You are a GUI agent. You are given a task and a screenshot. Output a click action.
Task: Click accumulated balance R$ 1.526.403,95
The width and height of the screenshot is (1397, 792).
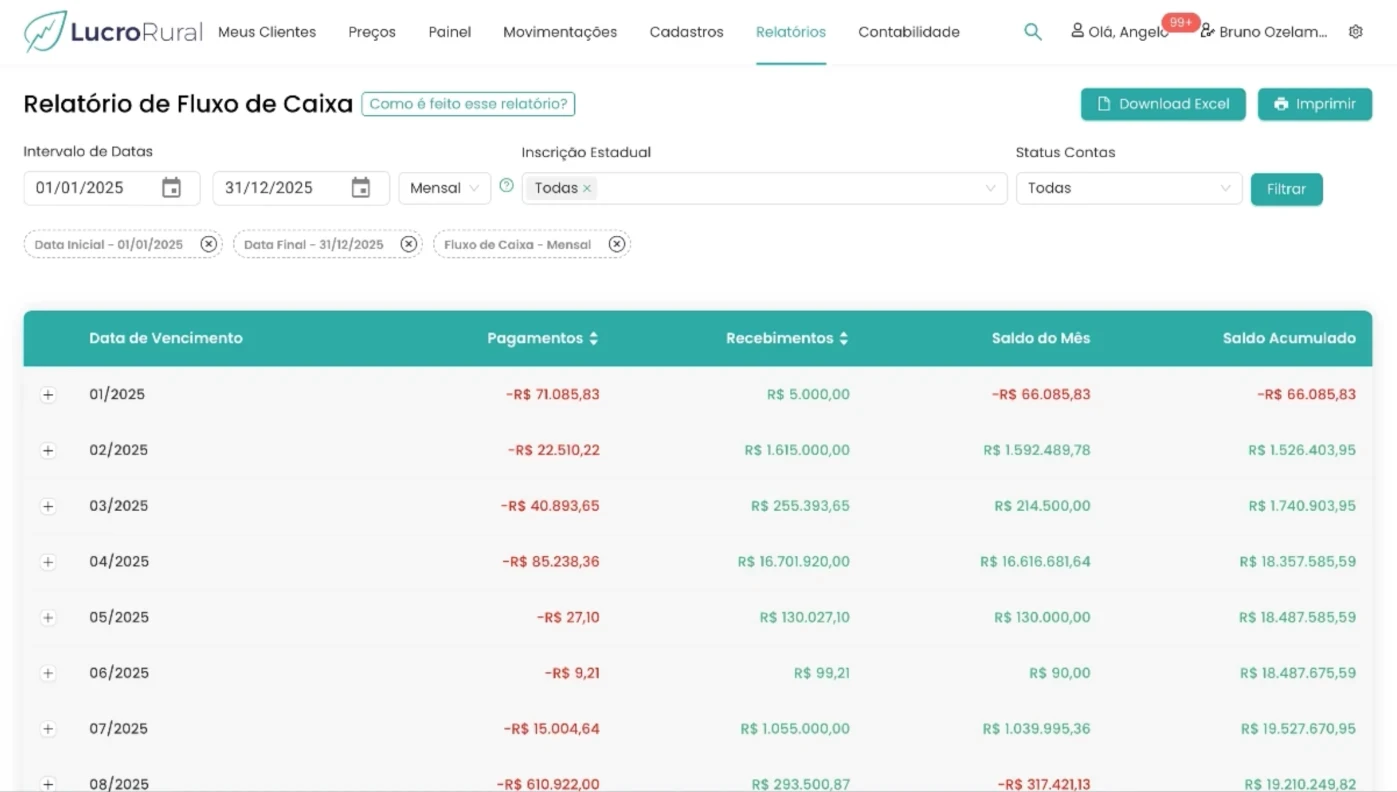click(1302, 450)
